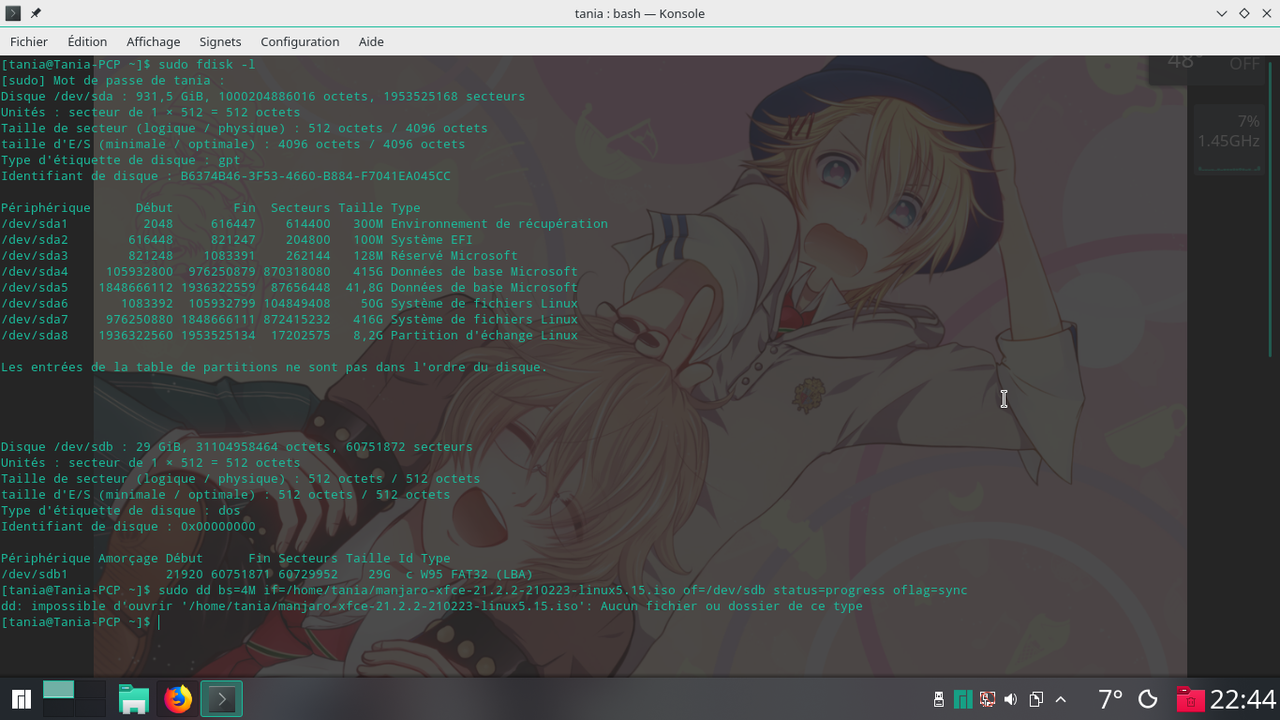Screen dimensions: 1280x720
Task: Click the /dev/sda8 swap partition row
Action: [289, 336]
